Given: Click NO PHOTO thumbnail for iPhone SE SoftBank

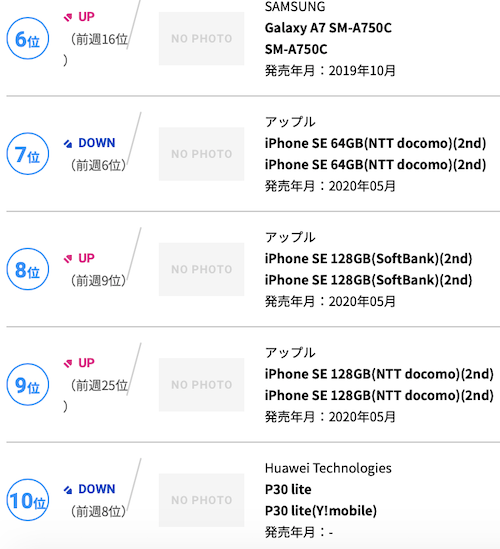Looking at the screenshot, I should coord(201,269).
